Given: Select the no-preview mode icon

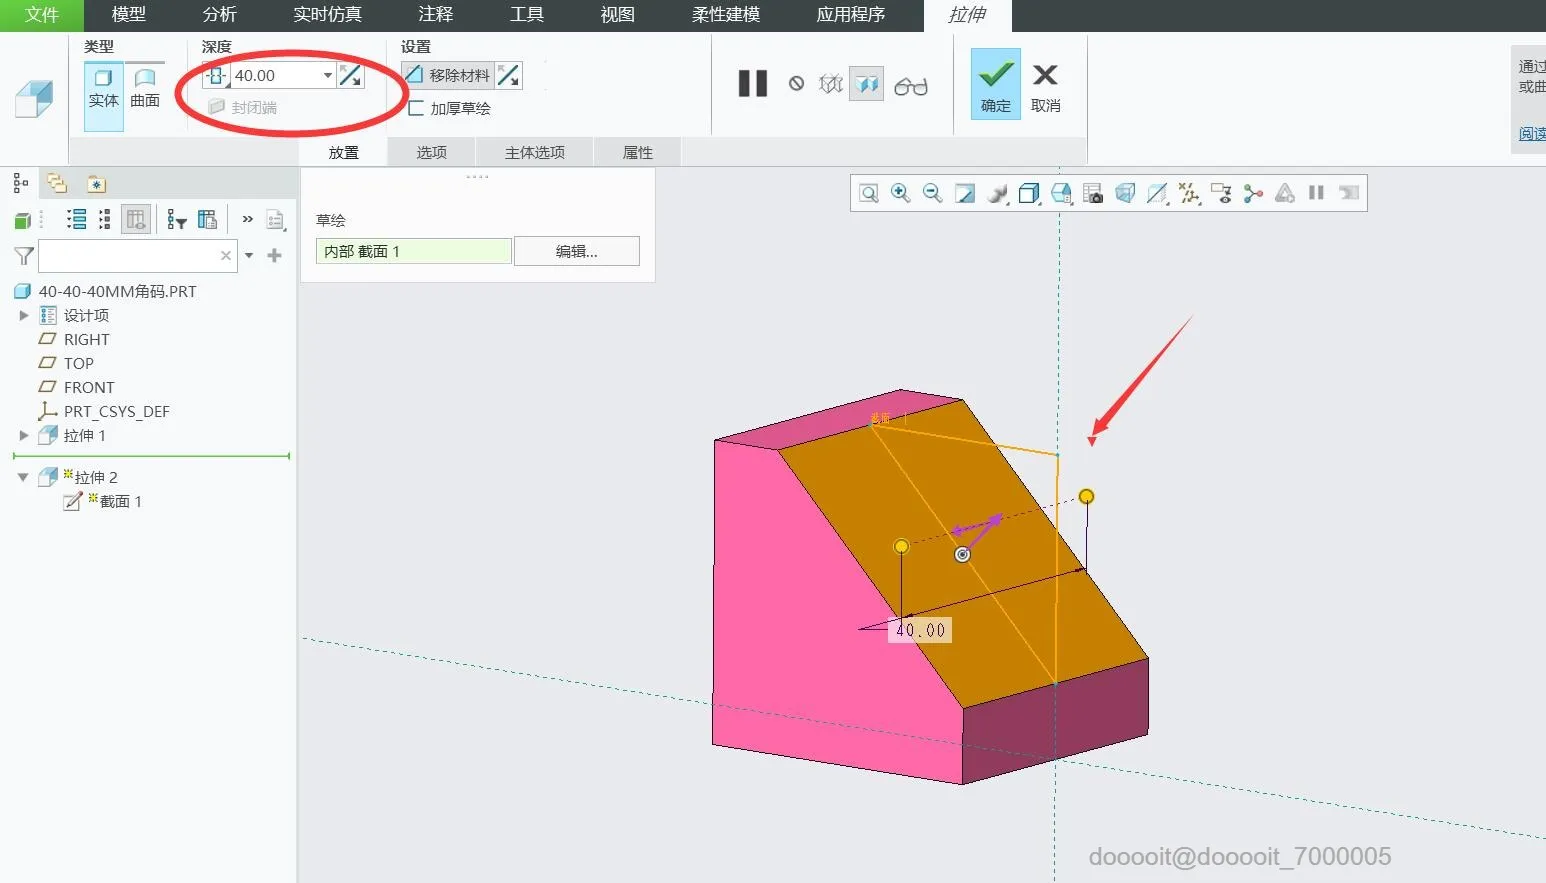Looking at the screenshot, I should click(796, 84).
